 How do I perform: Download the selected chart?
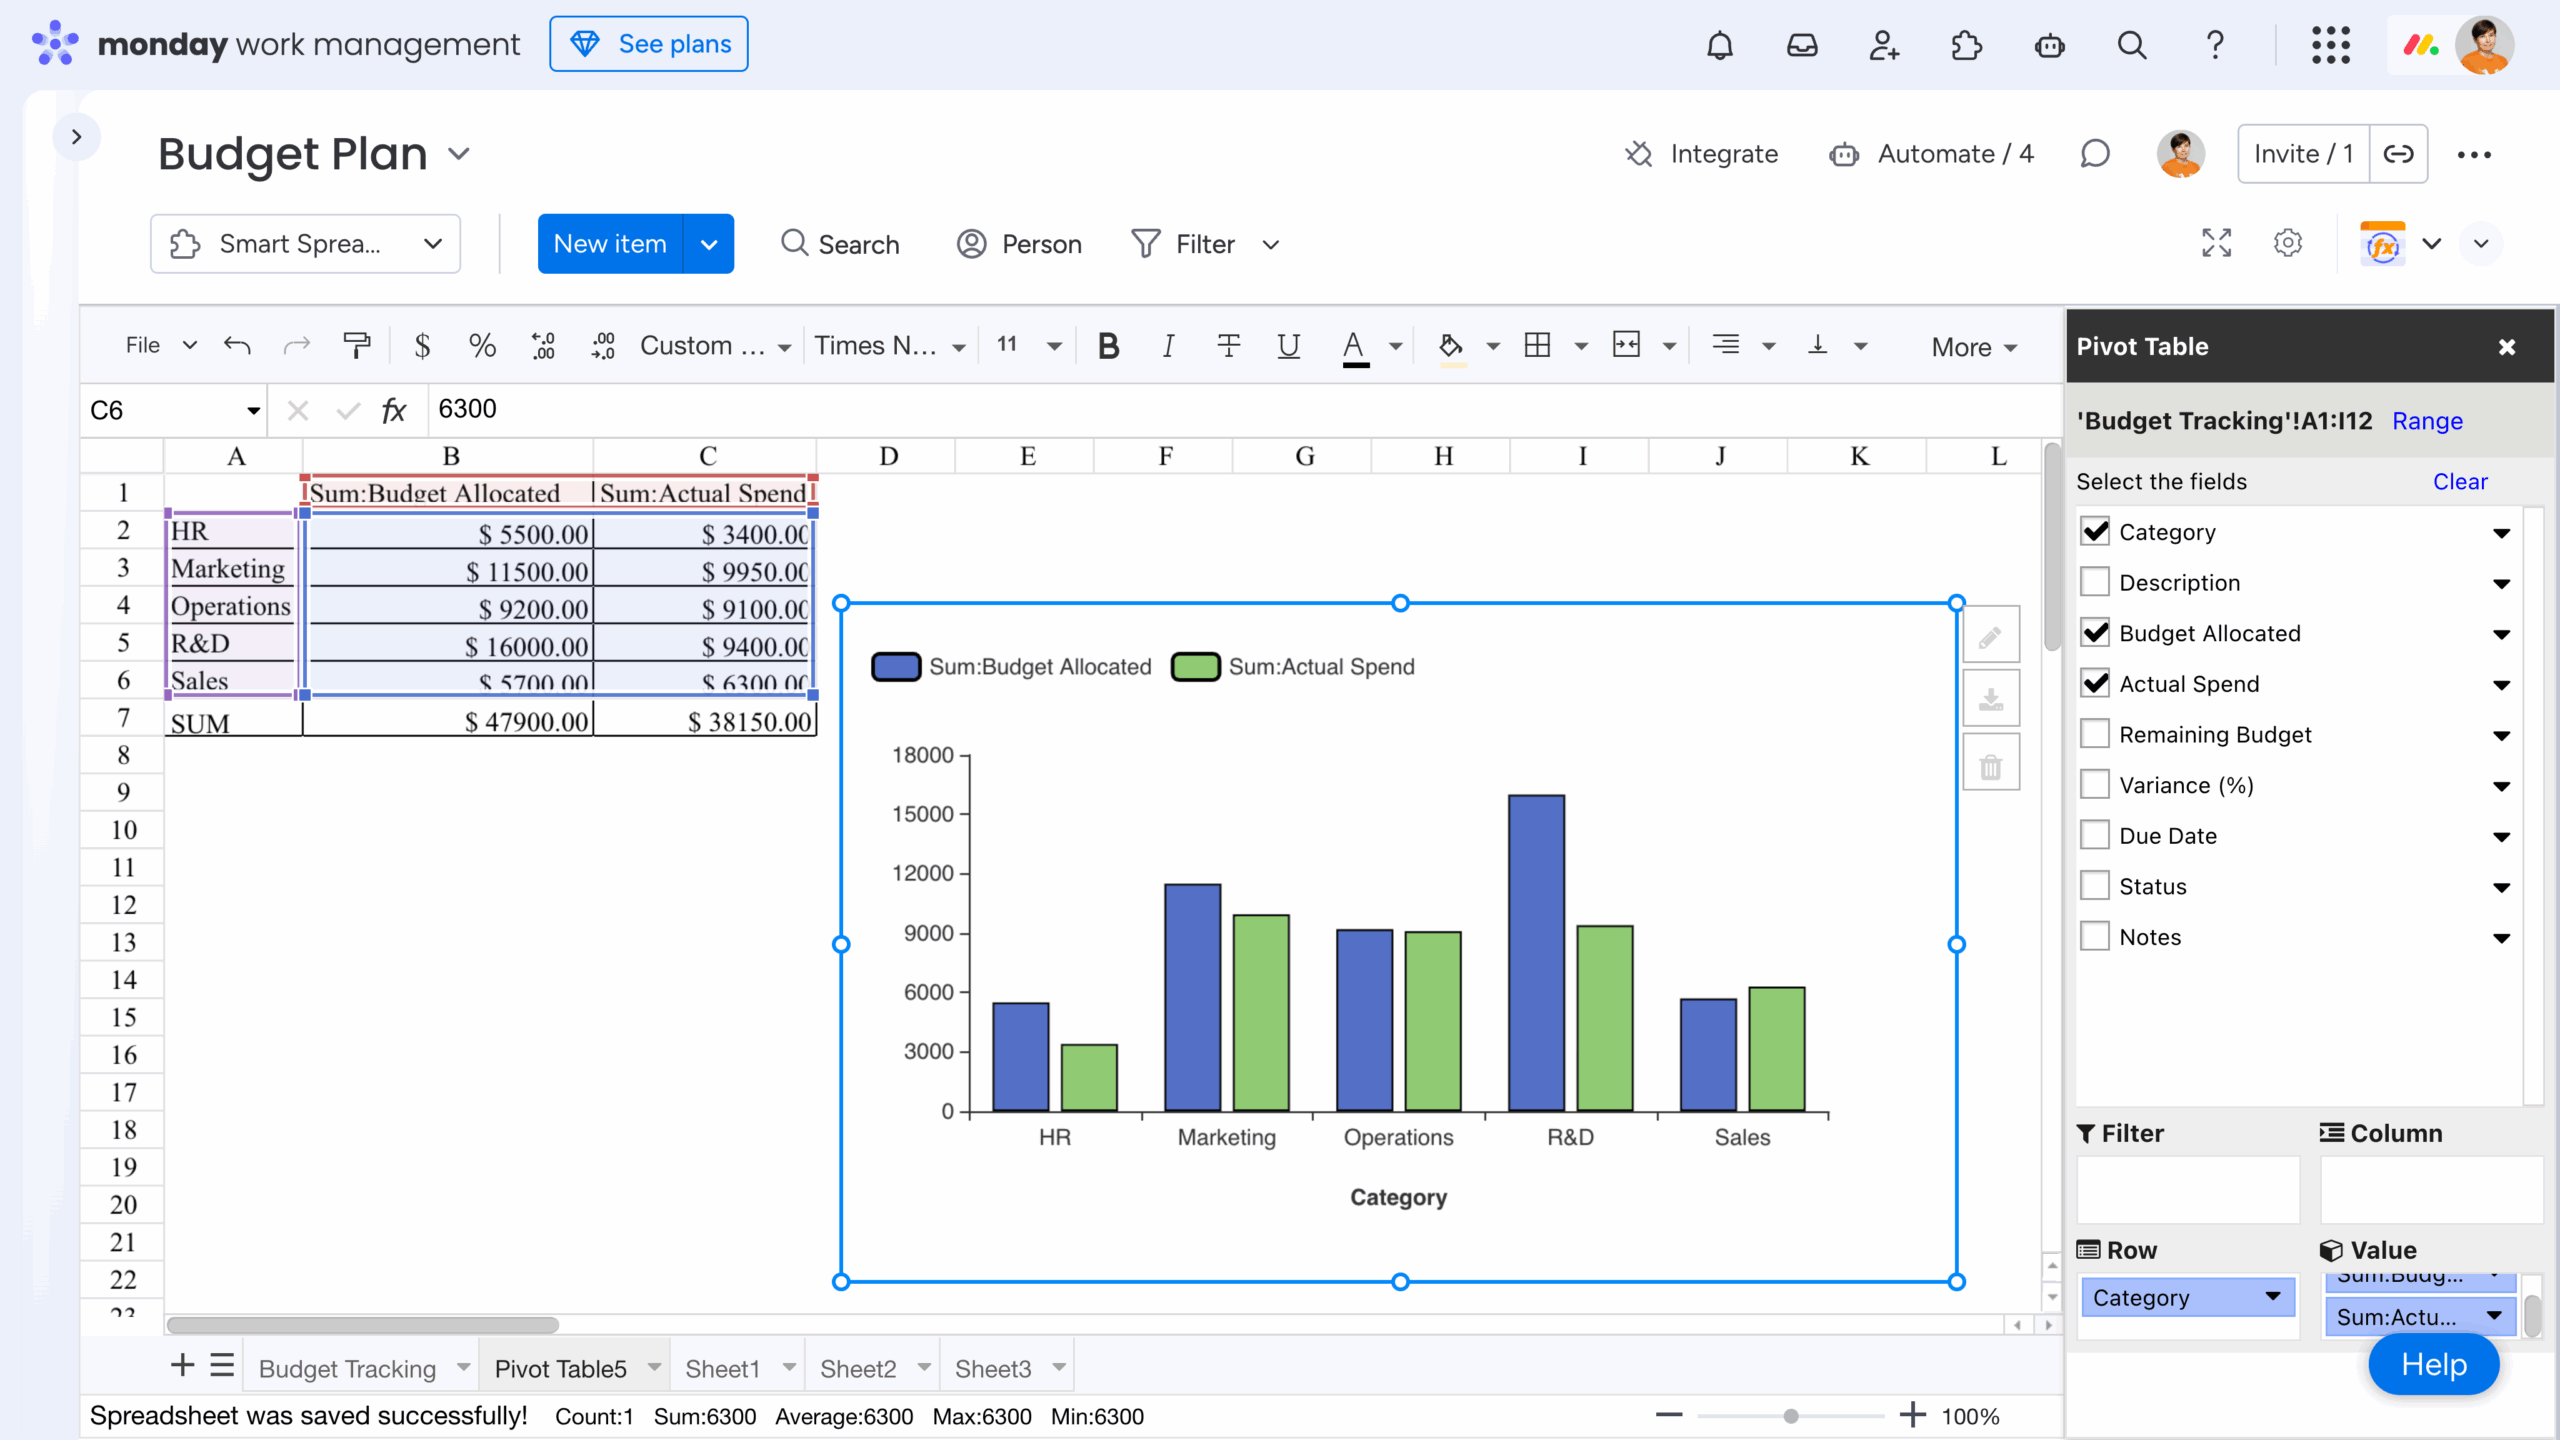(x=1991, y=699)
